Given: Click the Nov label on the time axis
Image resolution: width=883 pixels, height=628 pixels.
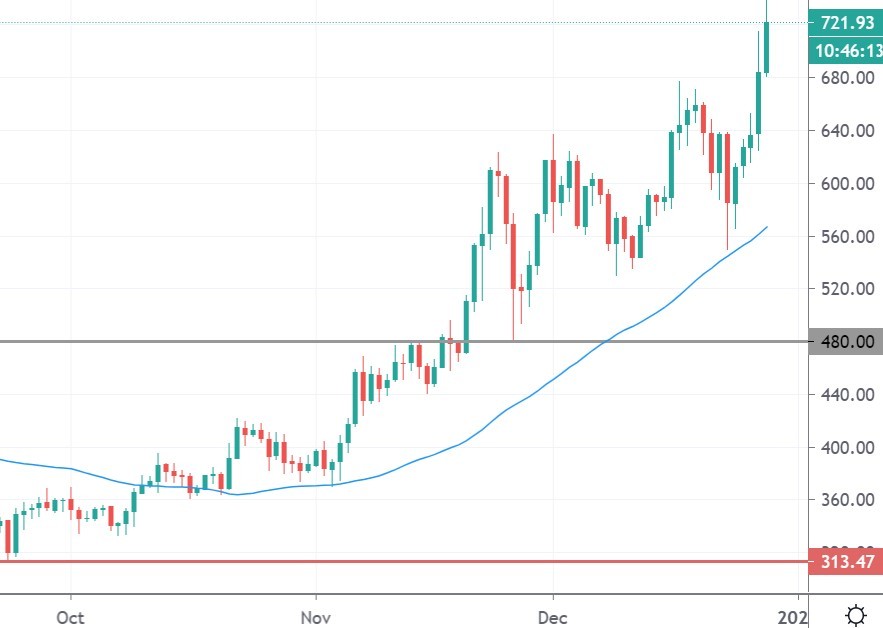Looking at the screenshot, I should pyautogui.click(x=314, y=618).
